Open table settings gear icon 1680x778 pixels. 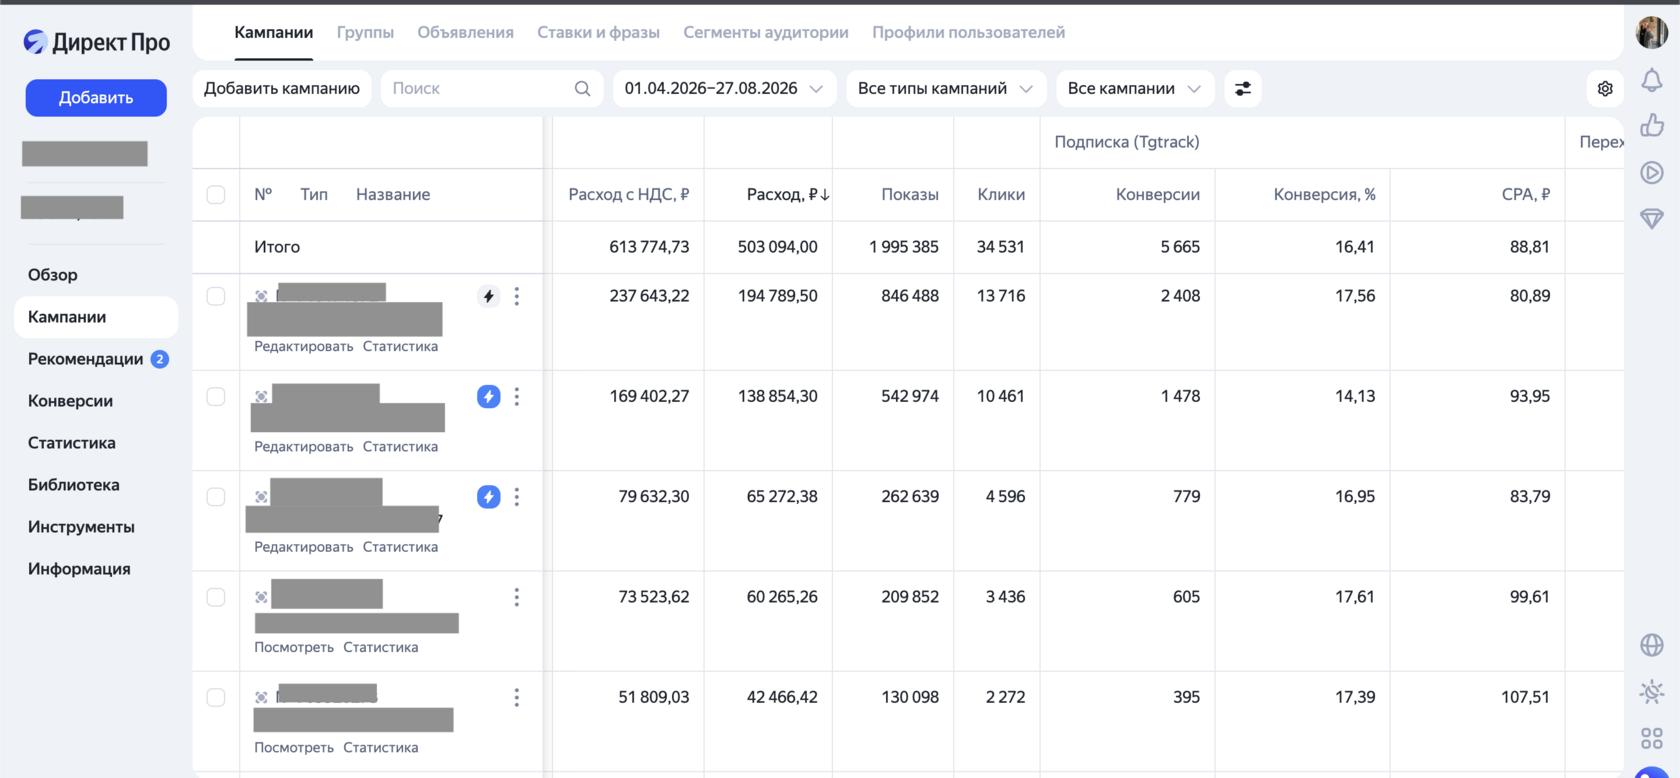(1605, 88)
